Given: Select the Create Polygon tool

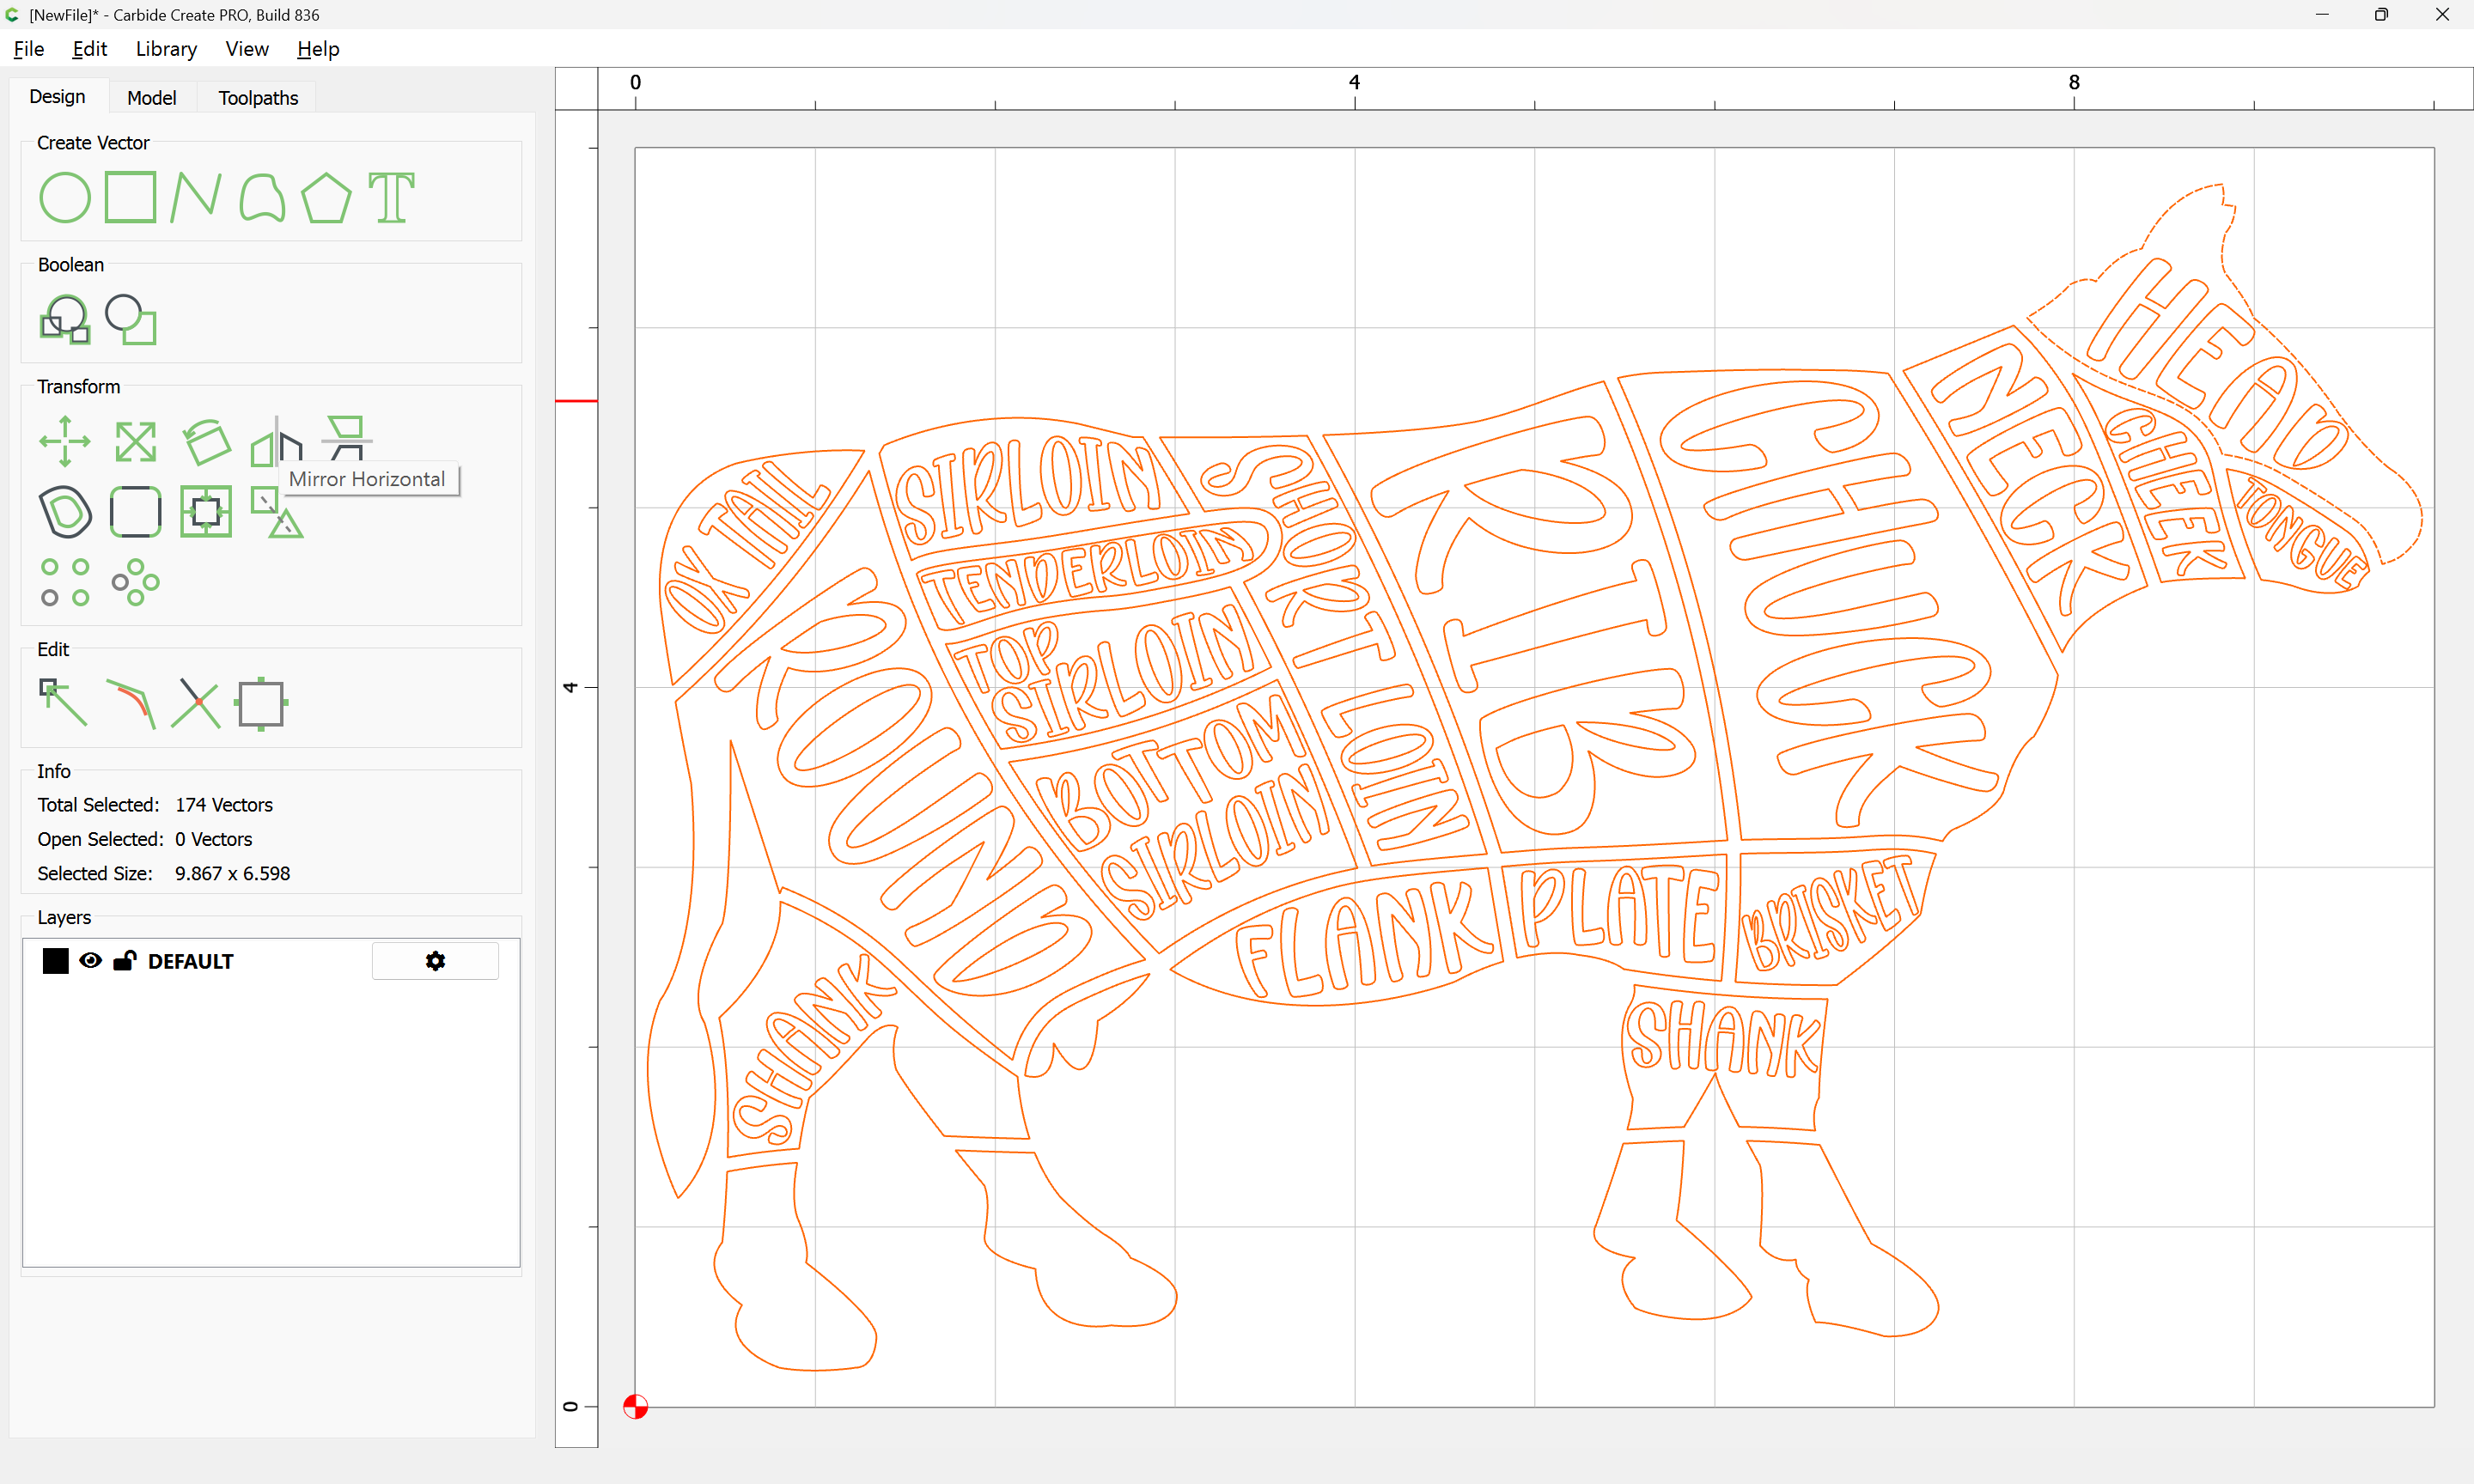Looking at the screenshot, I should point(326,197).
